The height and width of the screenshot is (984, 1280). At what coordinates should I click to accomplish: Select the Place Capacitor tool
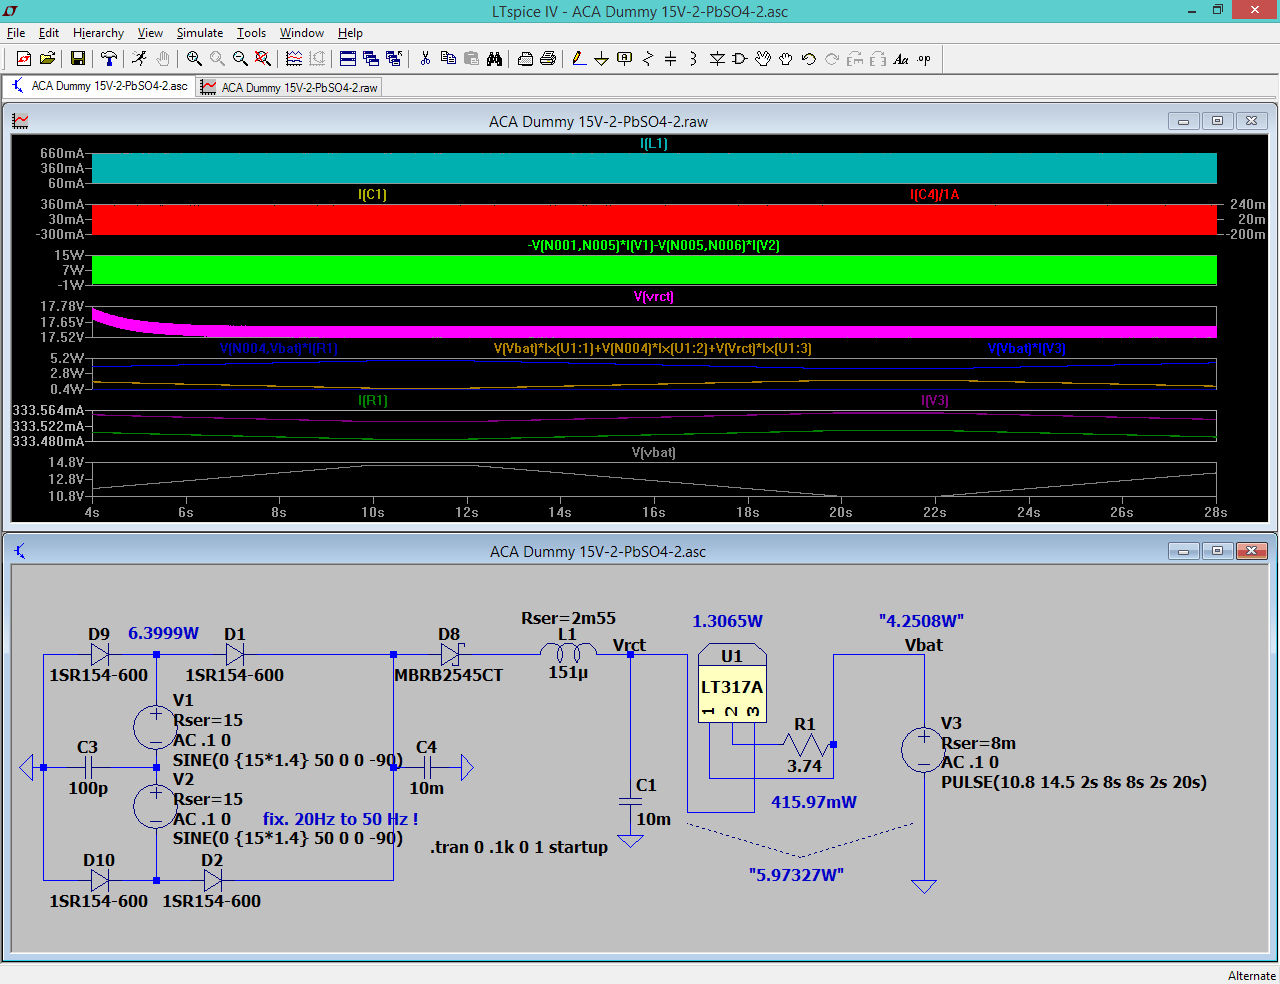click(x=671, y=59)
